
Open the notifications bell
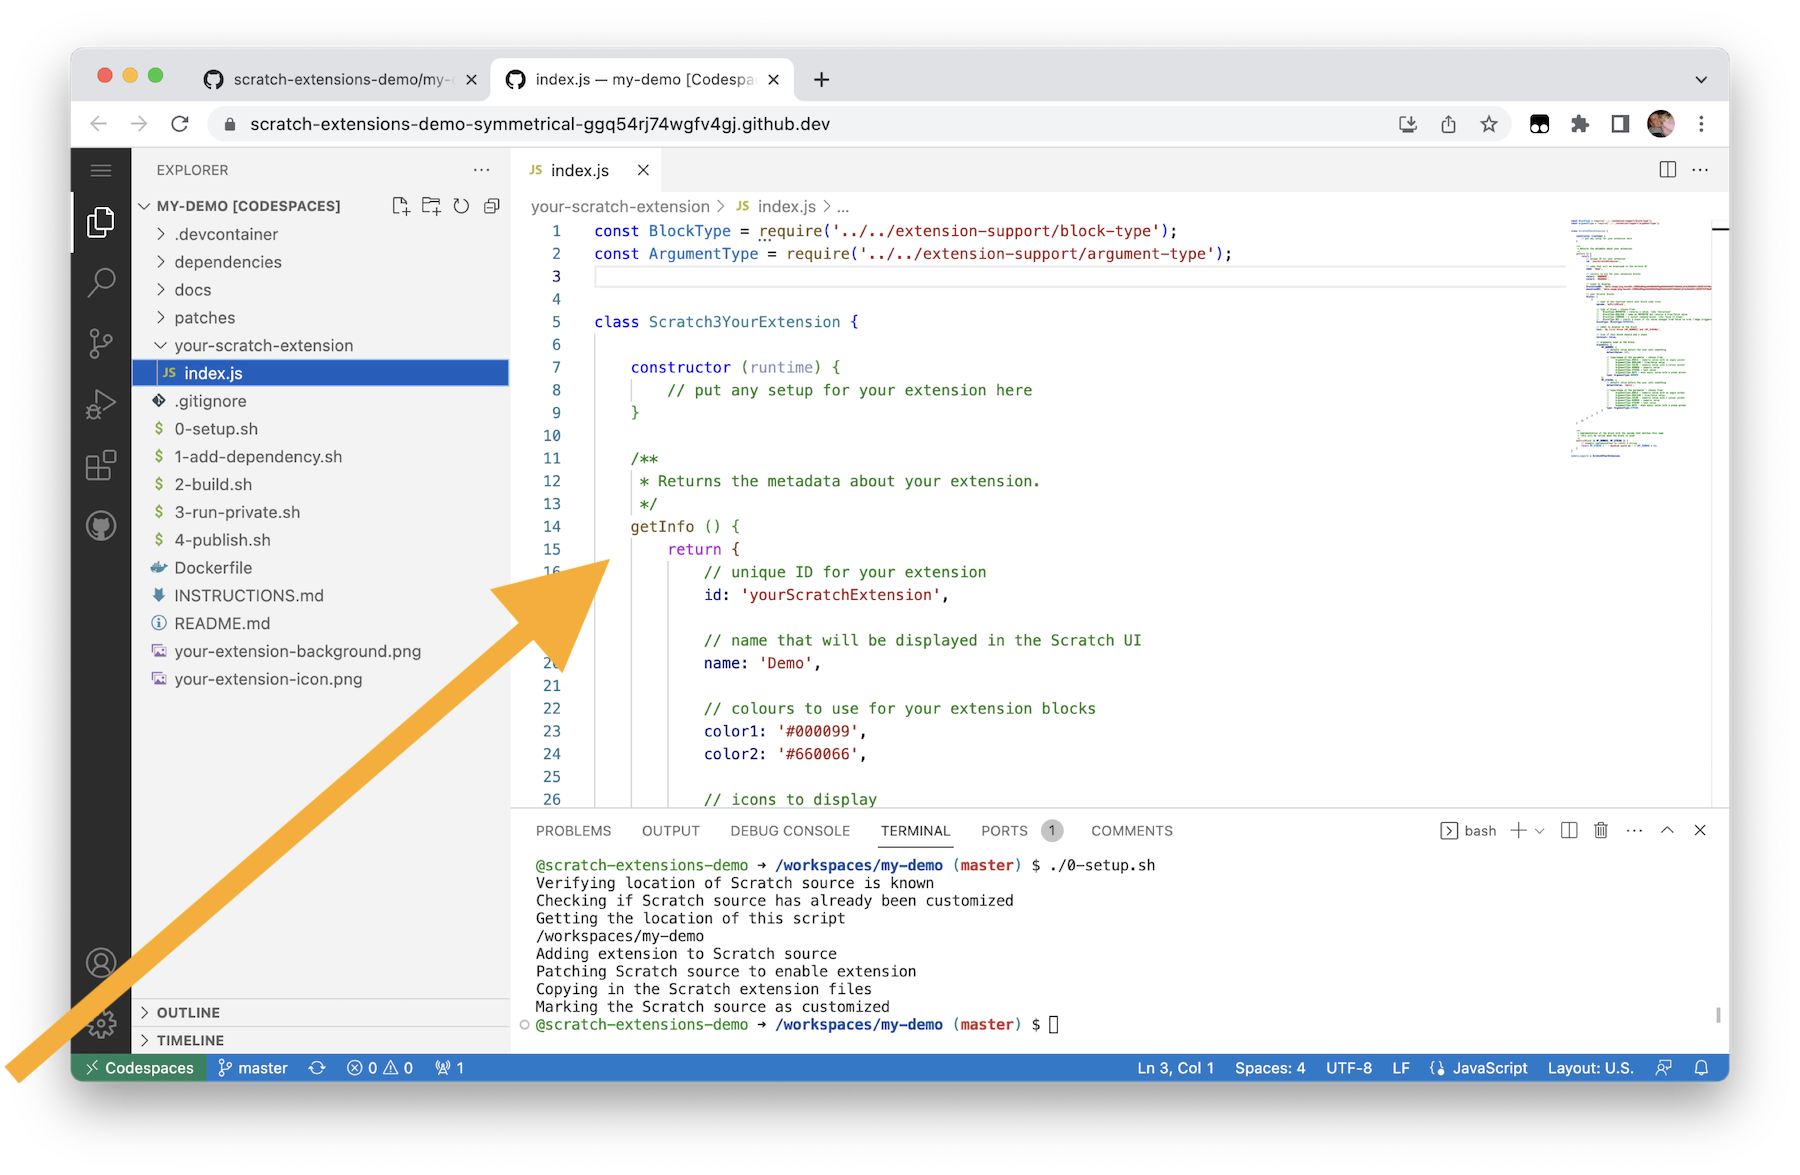click(1701, 1067)
